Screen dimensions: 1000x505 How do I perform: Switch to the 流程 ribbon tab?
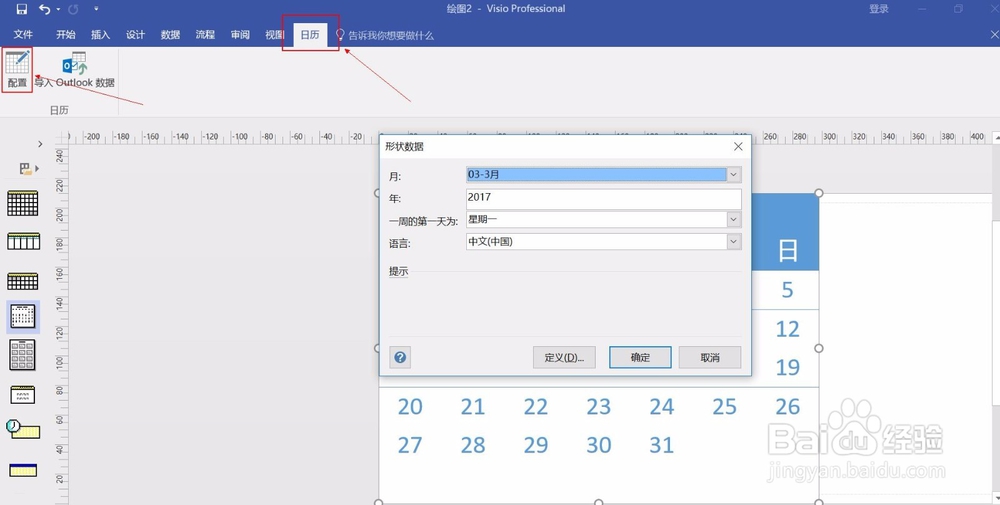pyautogui.click(x=205, y=34)
